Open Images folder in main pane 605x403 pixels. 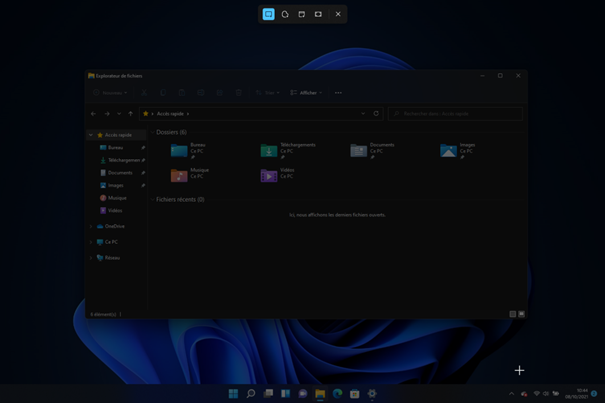(x=449, y=150)
